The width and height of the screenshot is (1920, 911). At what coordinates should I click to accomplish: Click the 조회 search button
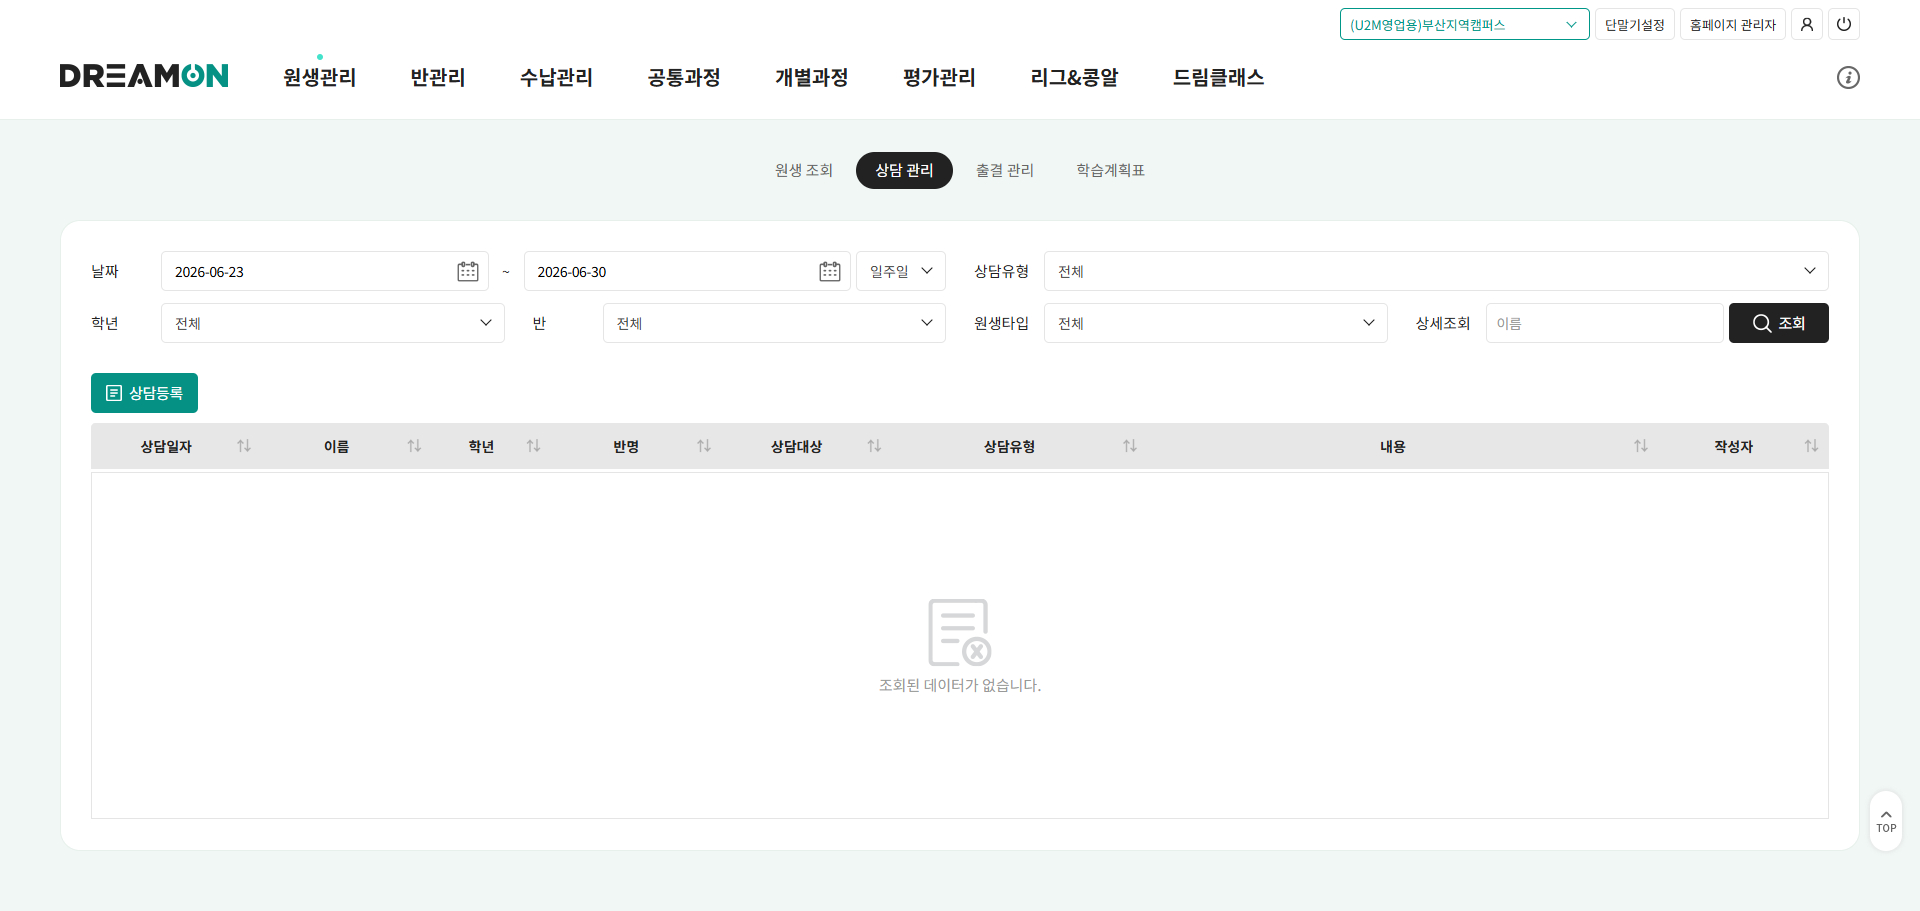click(1778, 323)
